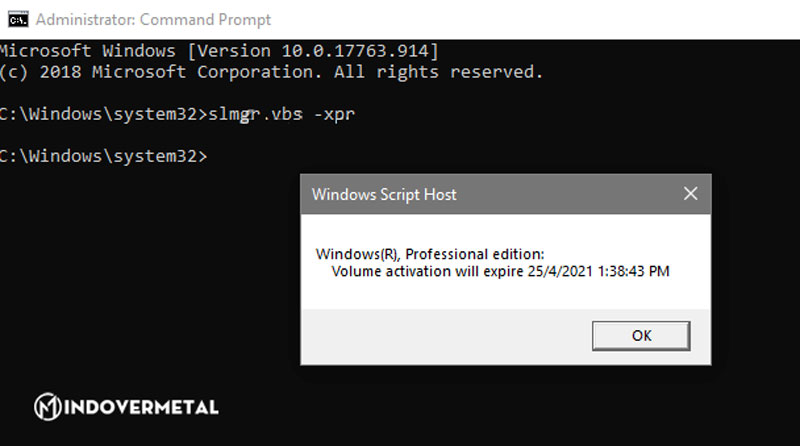Viewport: 800px width, 446px height.
Task: Click the Microsoft Corporation copyright line
Action: point(272,72)
